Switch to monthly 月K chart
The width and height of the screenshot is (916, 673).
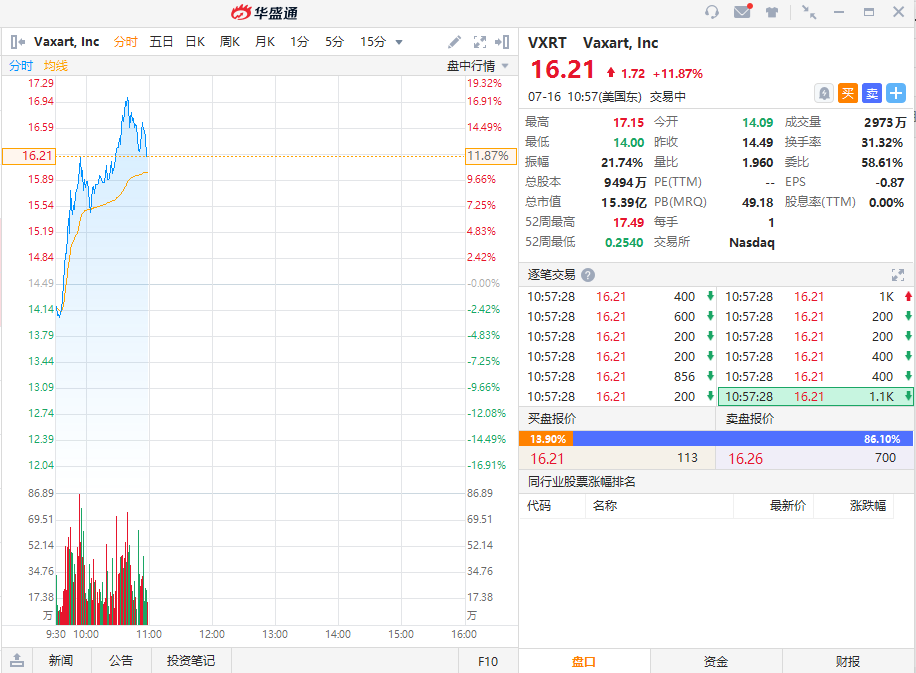(x=265, y=42)
